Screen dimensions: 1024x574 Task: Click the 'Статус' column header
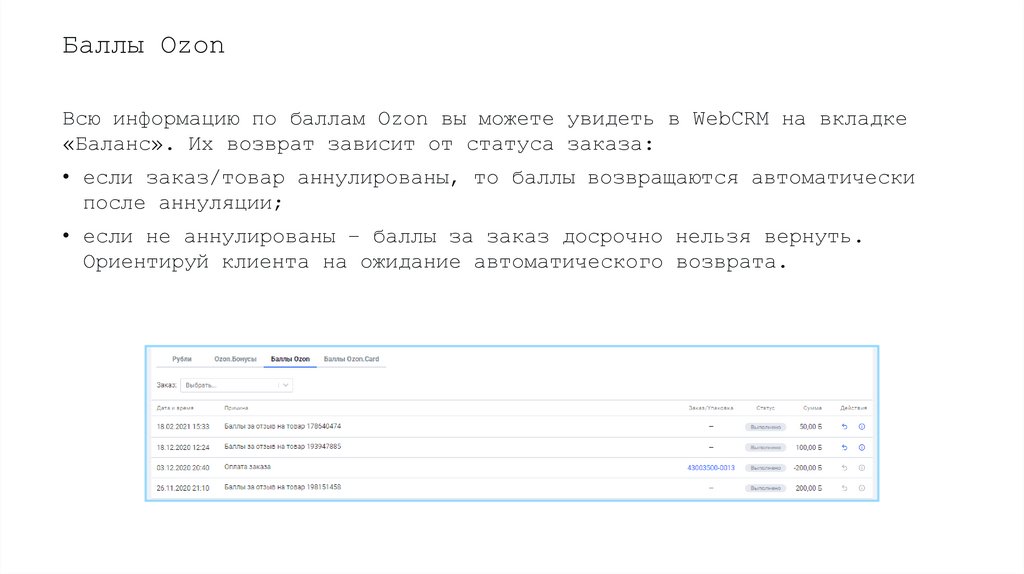(x=765, y=408)
